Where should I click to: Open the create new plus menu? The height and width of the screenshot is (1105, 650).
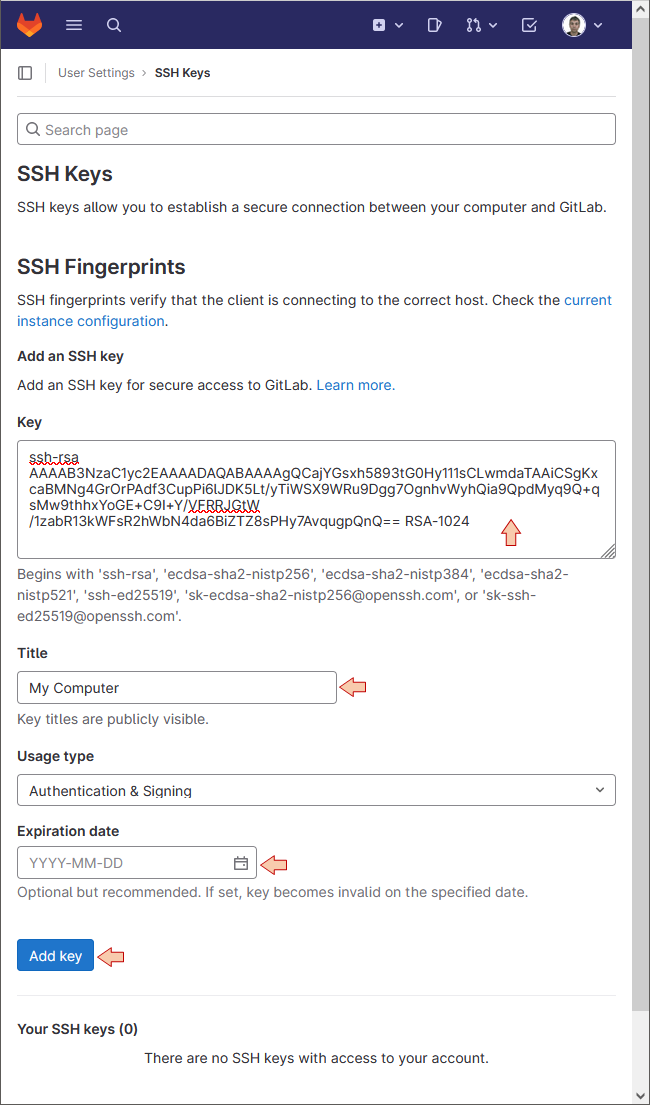[x=388, y=25]
